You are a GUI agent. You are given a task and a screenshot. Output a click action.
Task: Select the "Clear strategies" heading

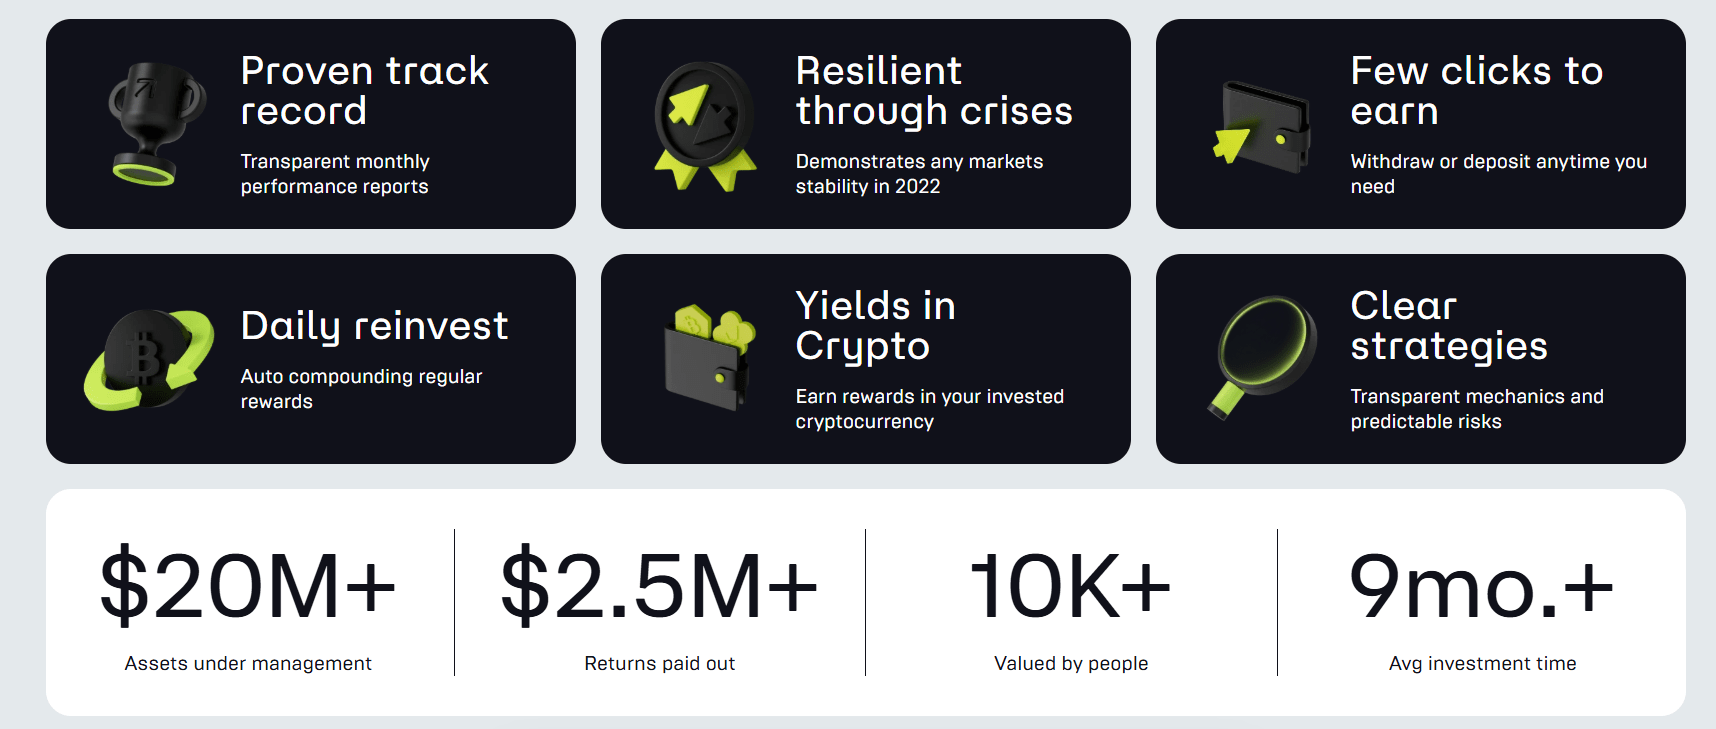[1448, 326]
